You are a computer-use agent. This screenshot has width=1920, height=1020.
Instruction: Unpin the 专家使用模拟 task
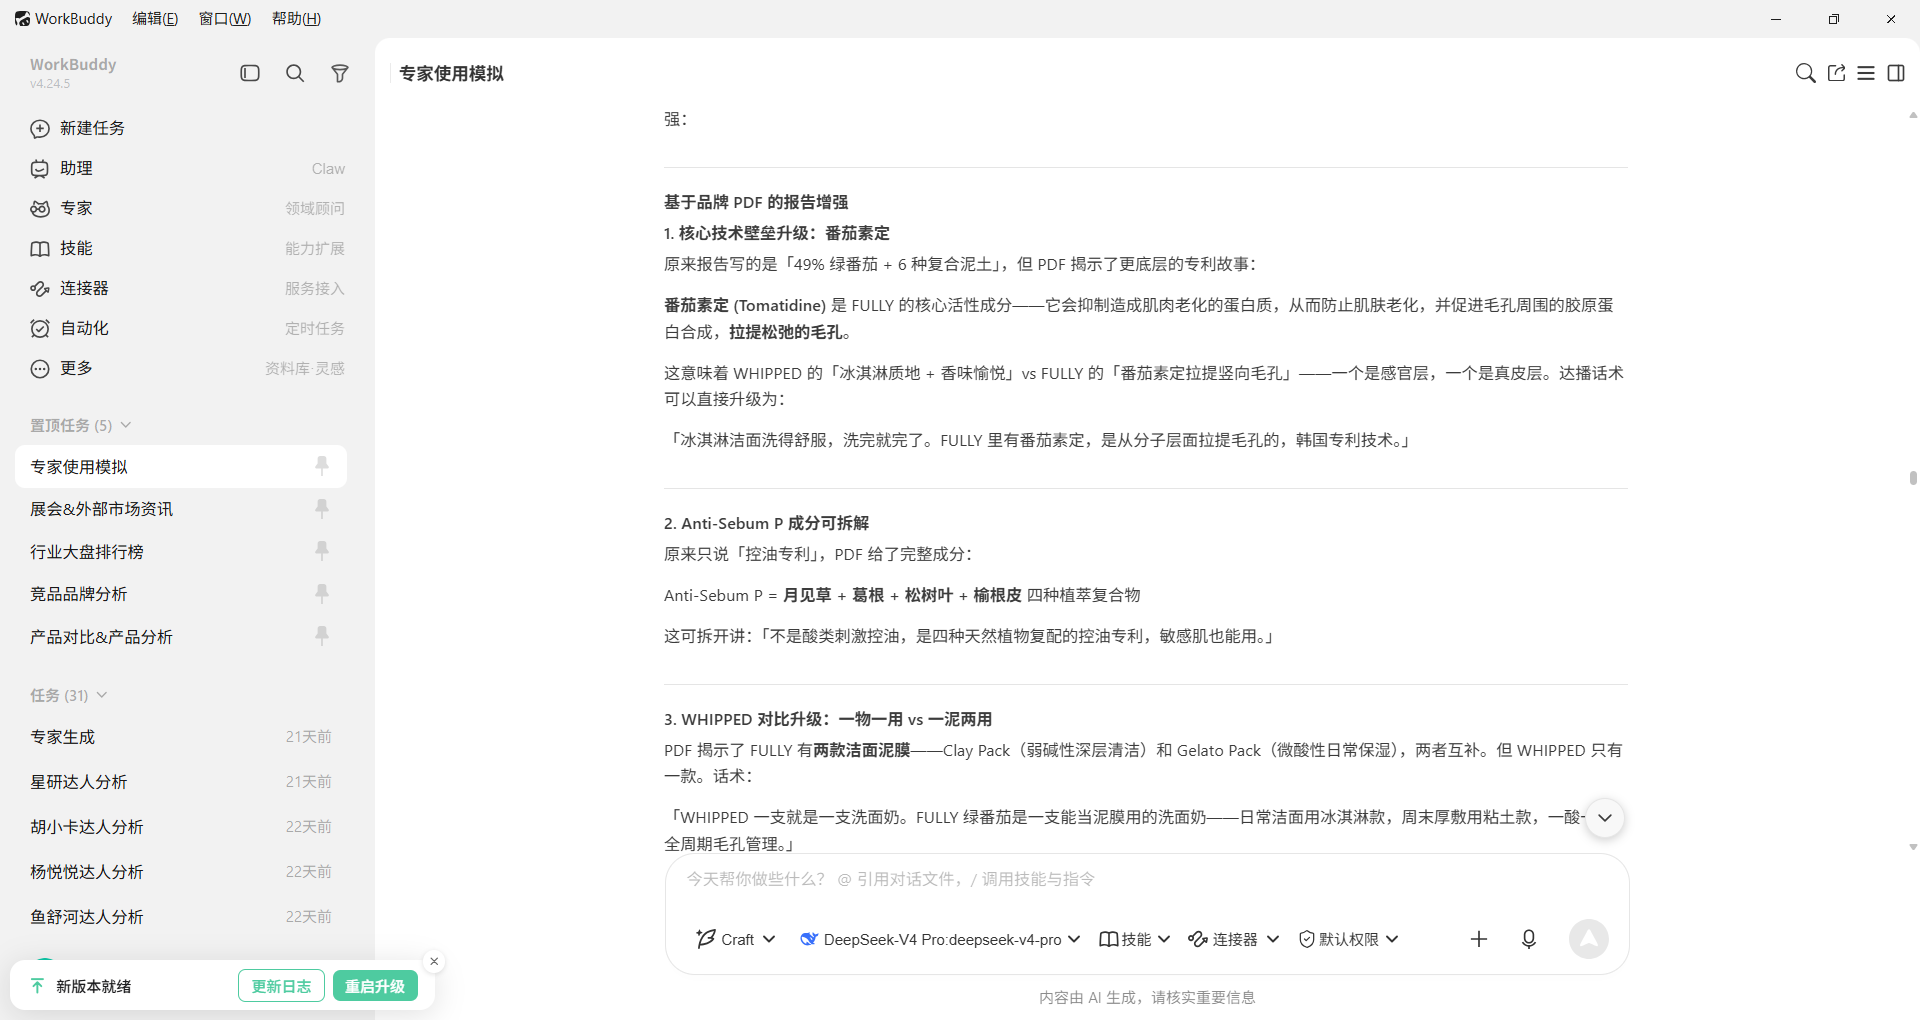pos(322,465)
